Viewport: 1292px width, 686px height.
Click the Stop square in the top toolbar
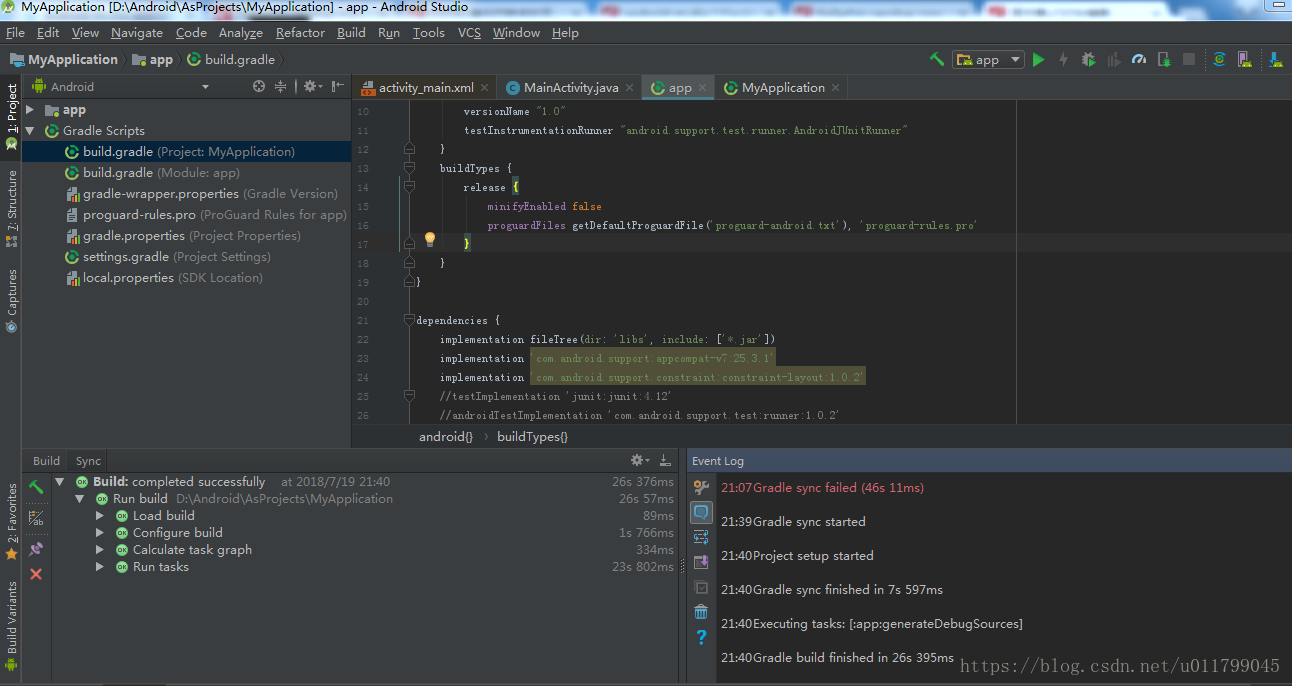1188,59
